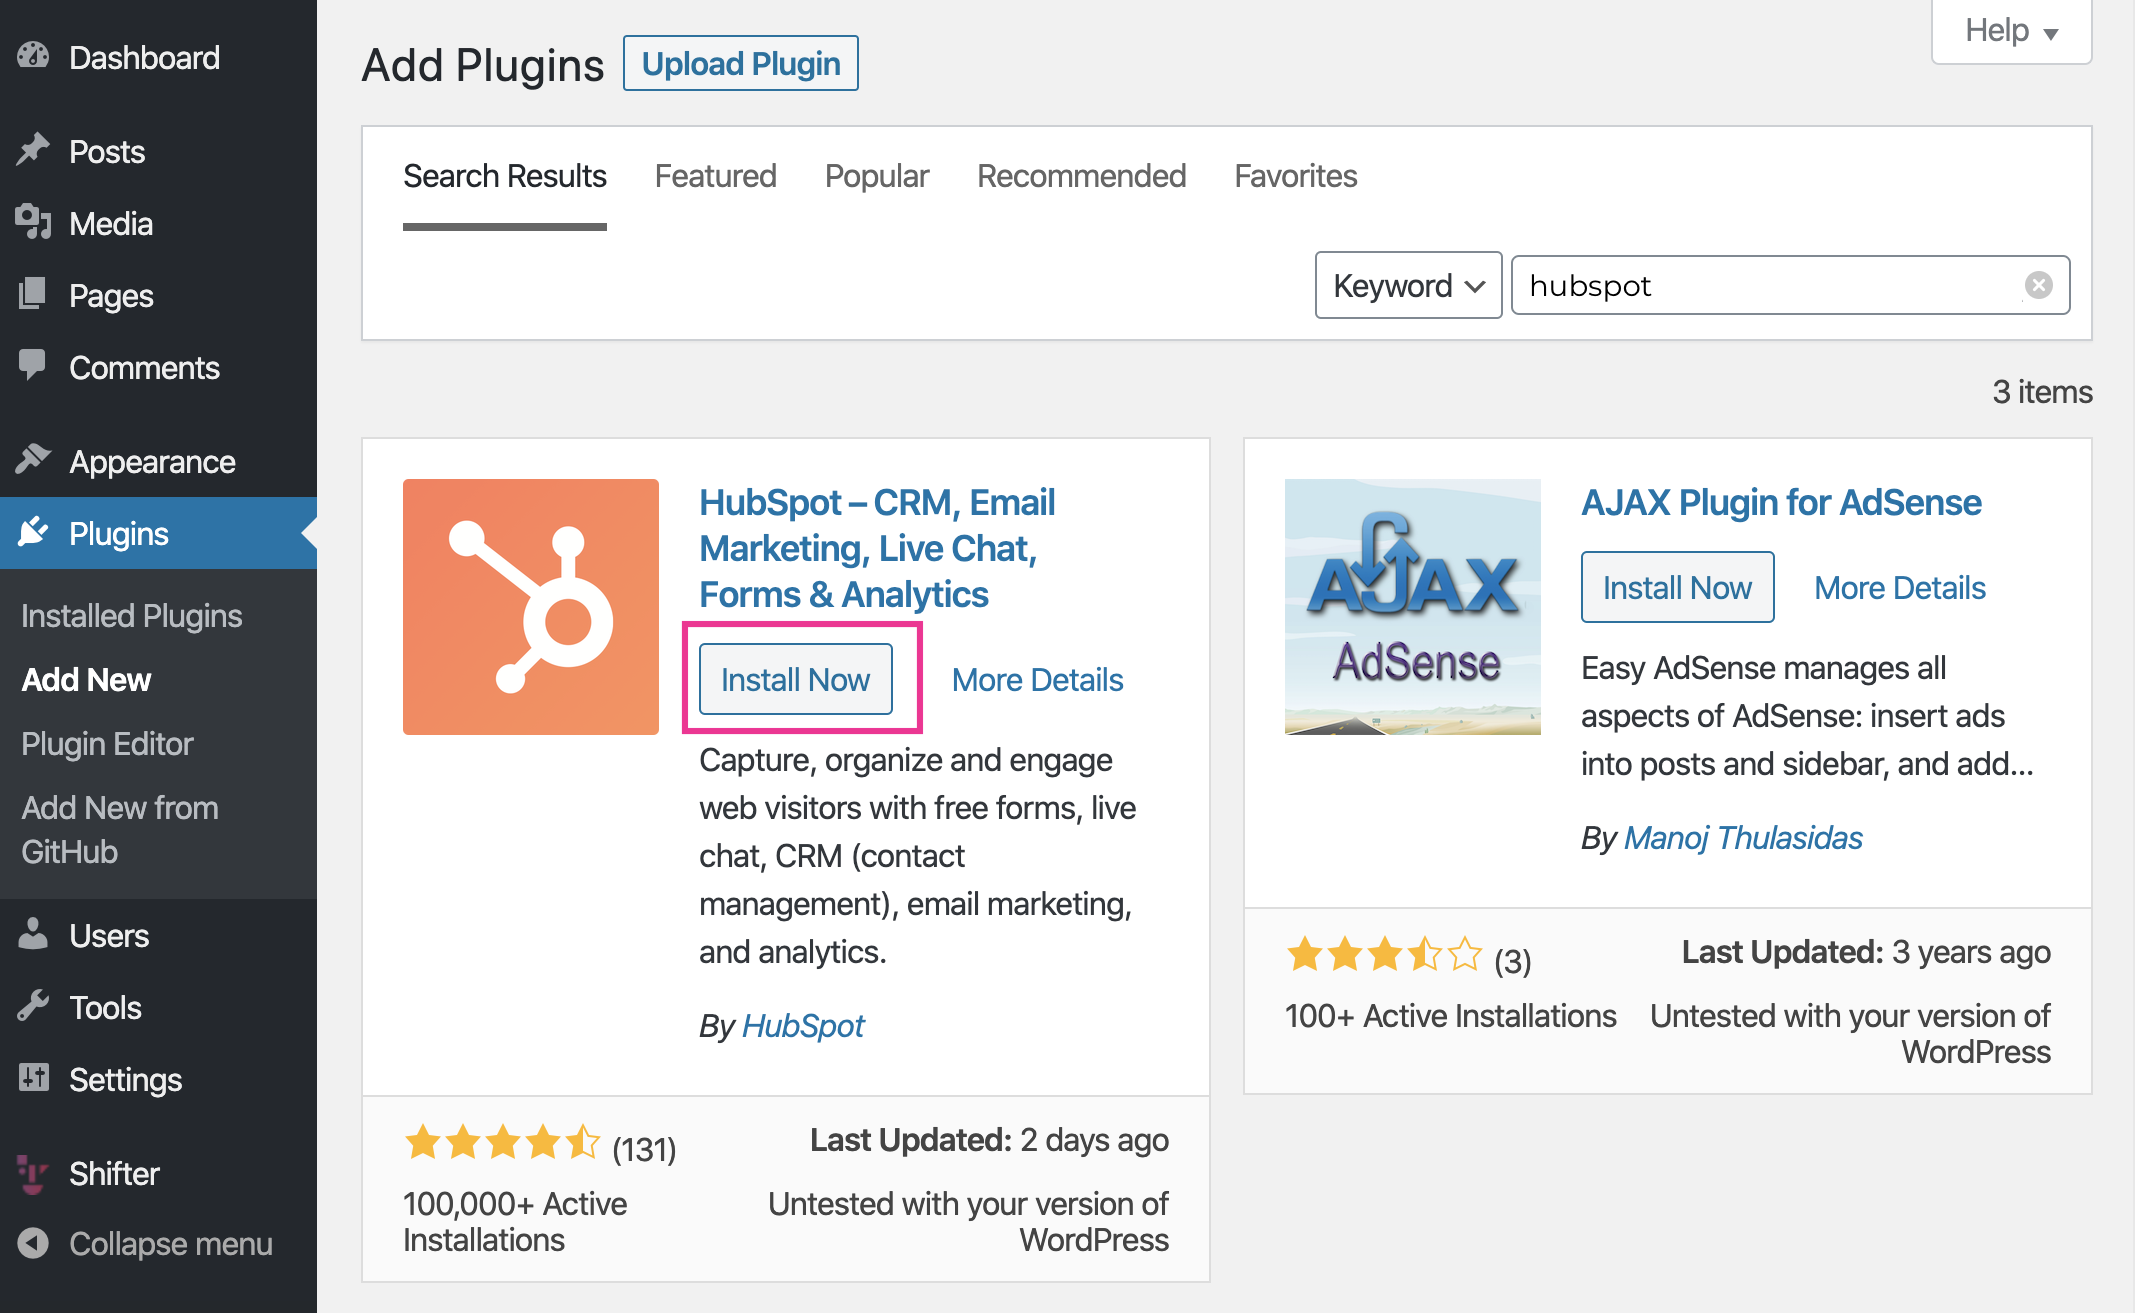
Task: Switch to the Favorites tab
Action: click(x=1296, y=176)
